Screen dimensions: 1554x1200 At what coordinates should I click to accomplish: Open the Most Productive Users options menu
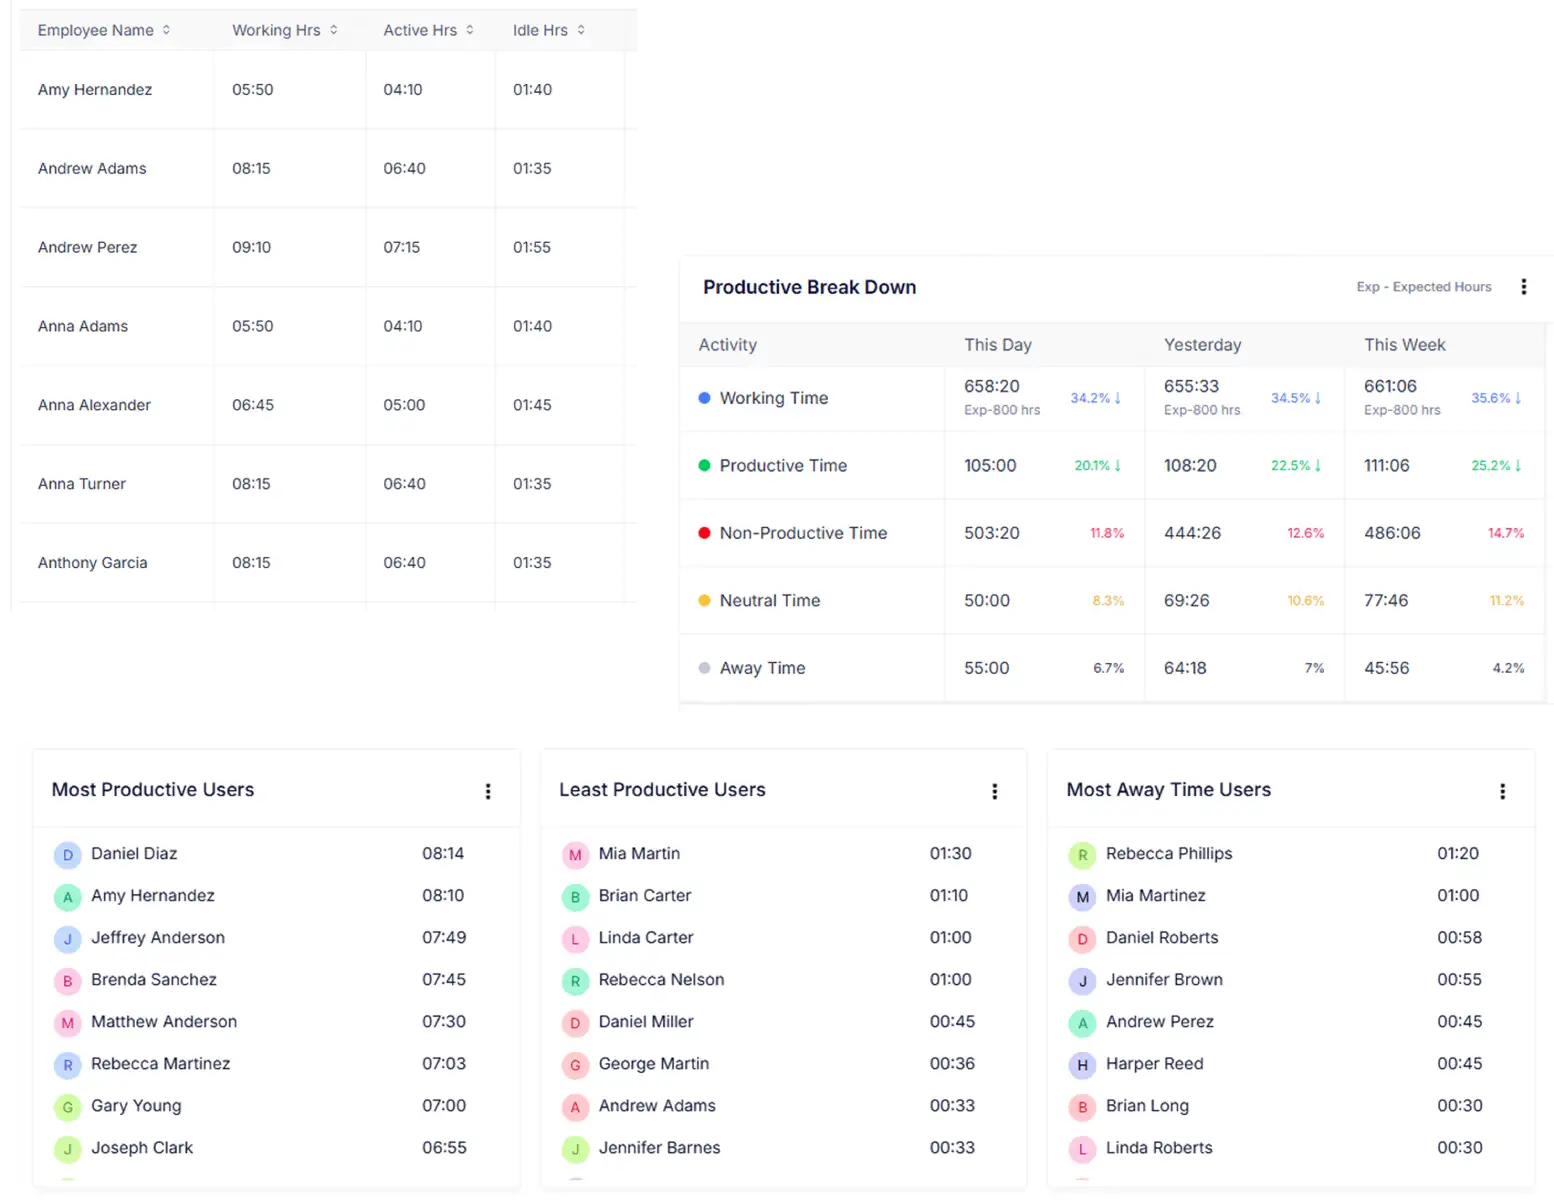(488, 791)
